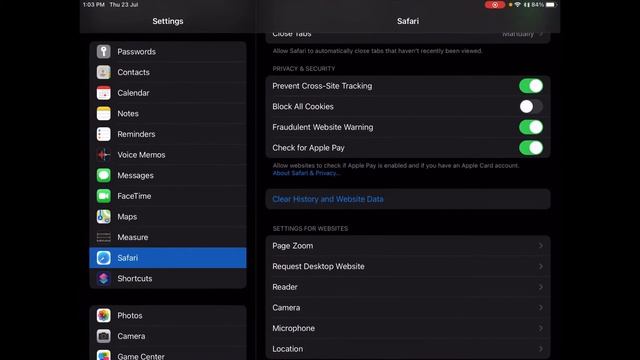The width and height of the screenshot is (640, 360).
Task: Select Reminders in settings sidebar
Action: (168, 134)
